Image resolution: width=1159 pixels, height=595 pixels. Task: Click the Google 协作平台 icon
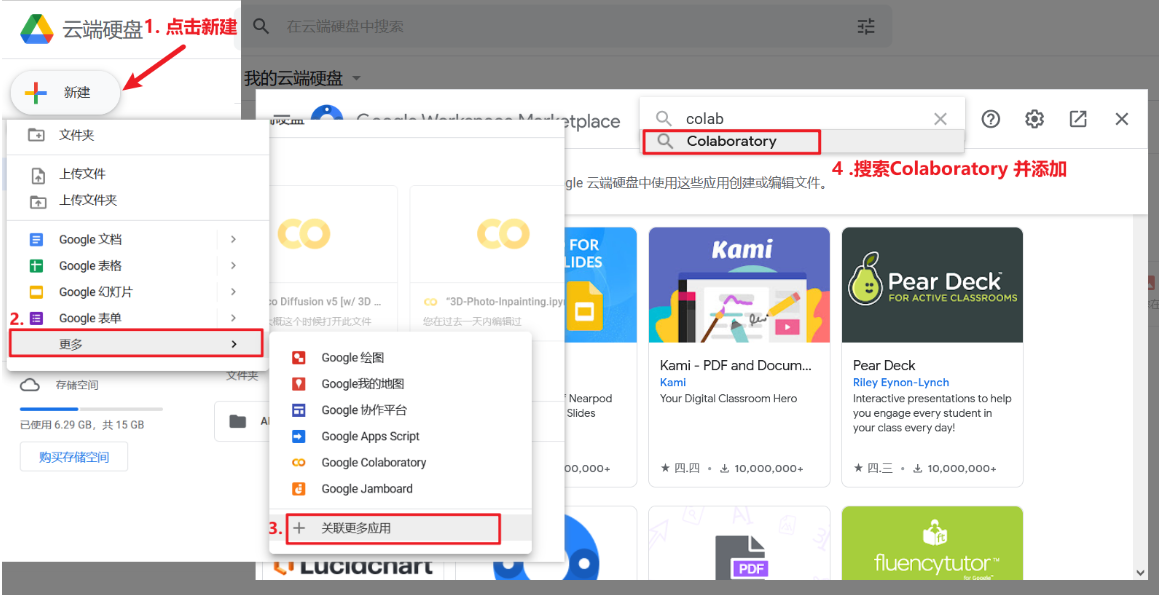[299, 410]
